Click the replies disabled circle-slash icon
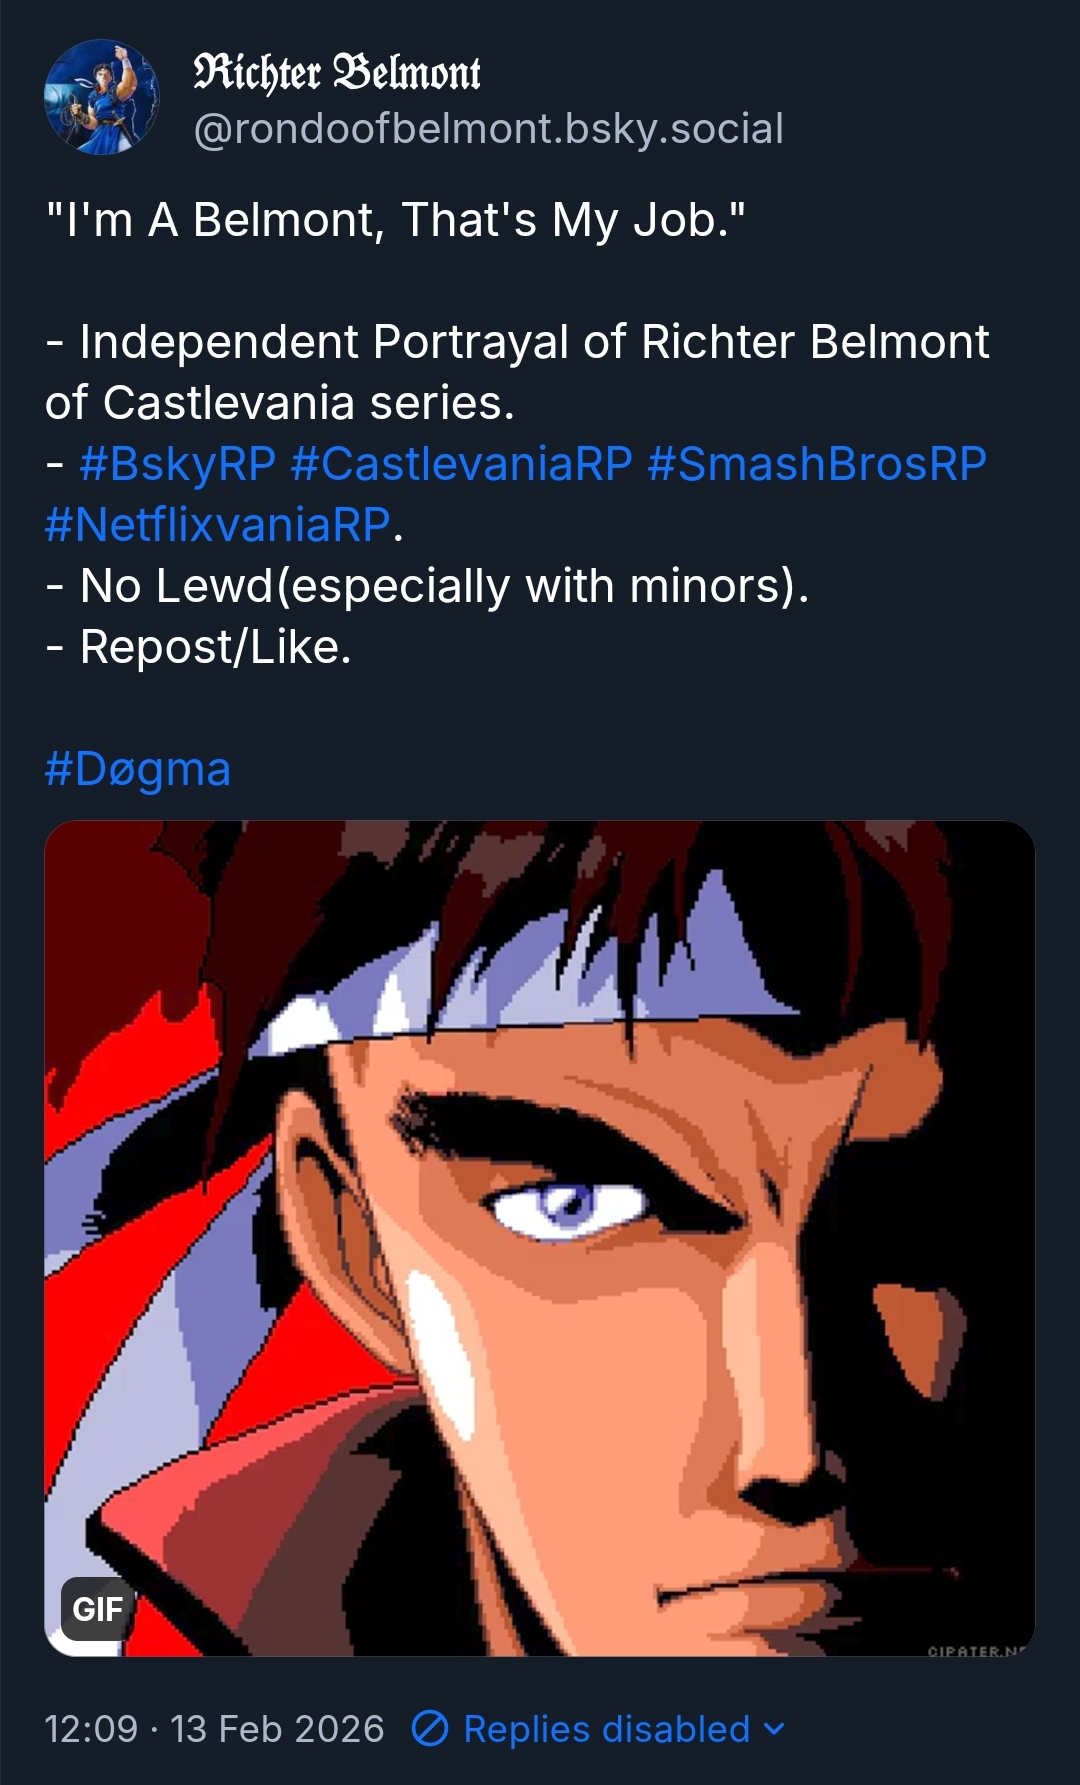 click(430, 1729)
